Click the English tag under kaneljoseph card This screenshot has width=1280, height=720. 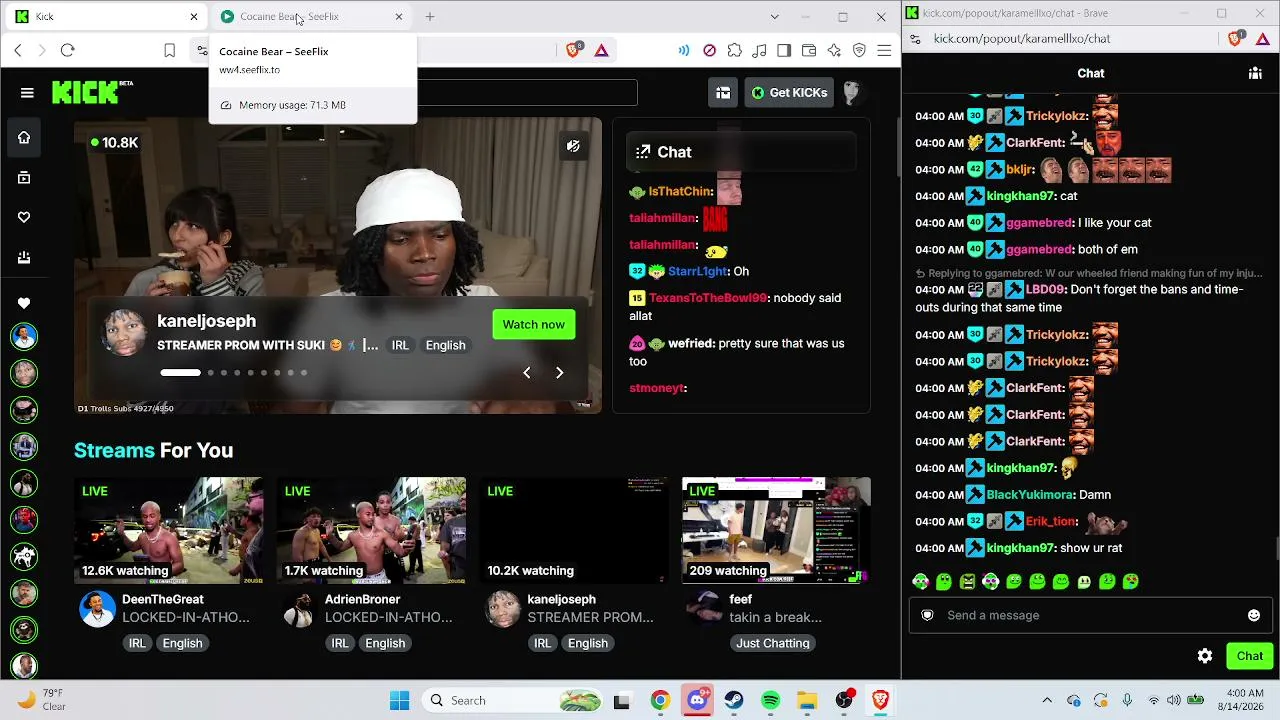tap(587, 643)
